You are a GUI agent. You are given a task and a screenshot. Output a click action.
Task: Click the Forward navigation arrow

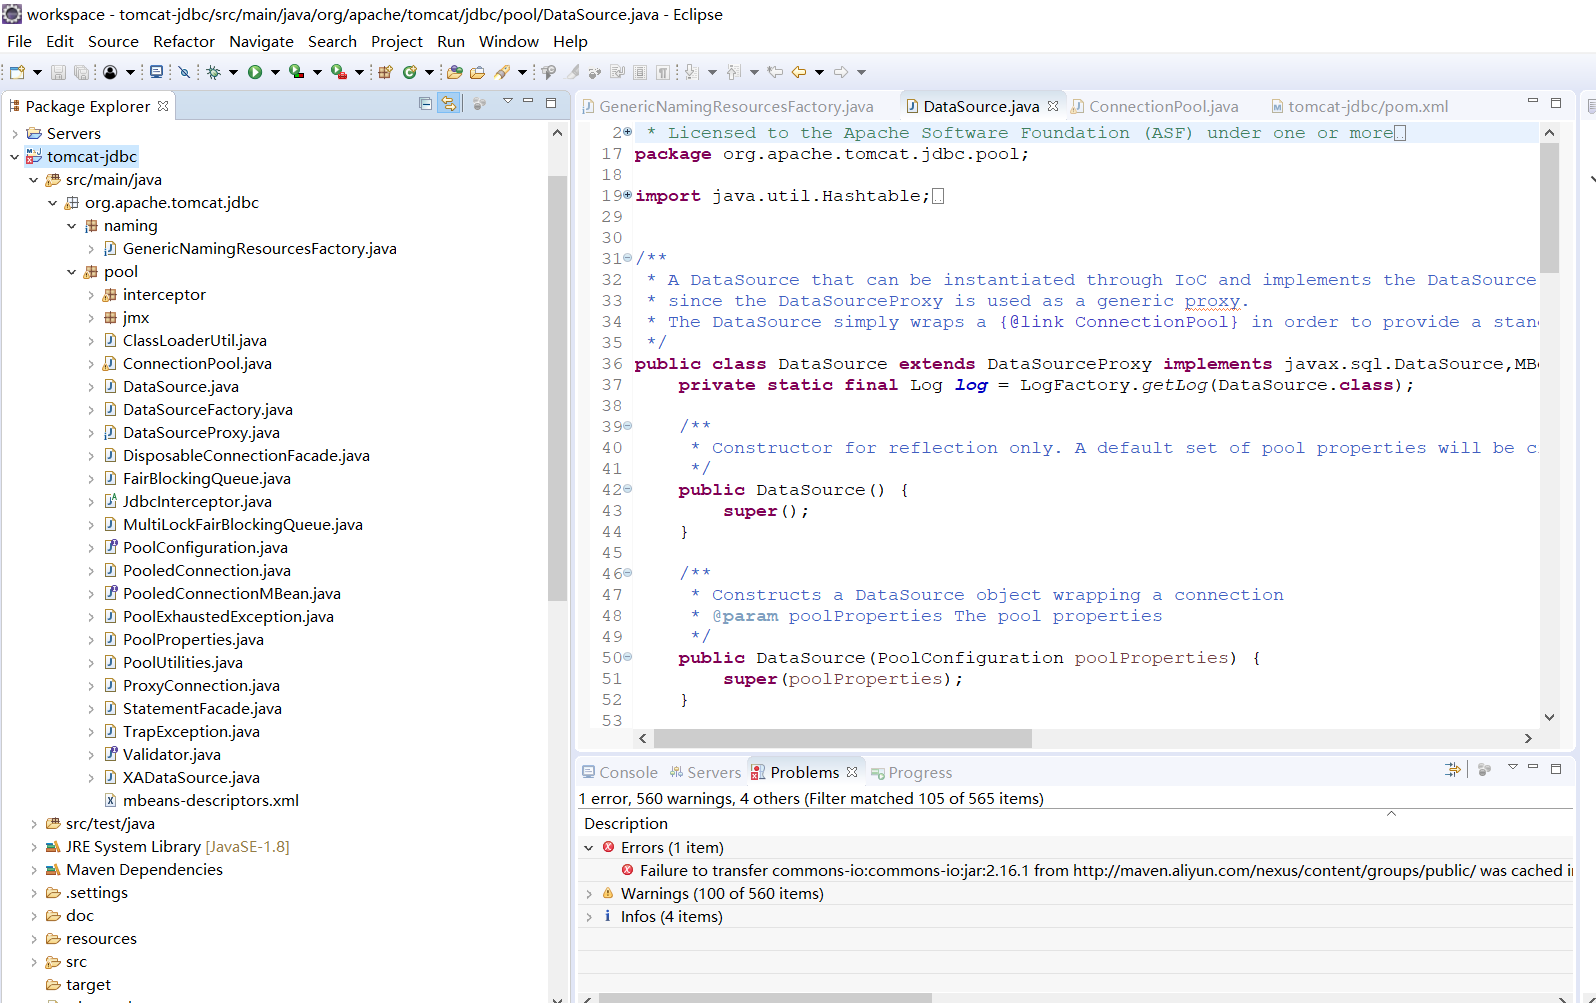coord(841,72)
